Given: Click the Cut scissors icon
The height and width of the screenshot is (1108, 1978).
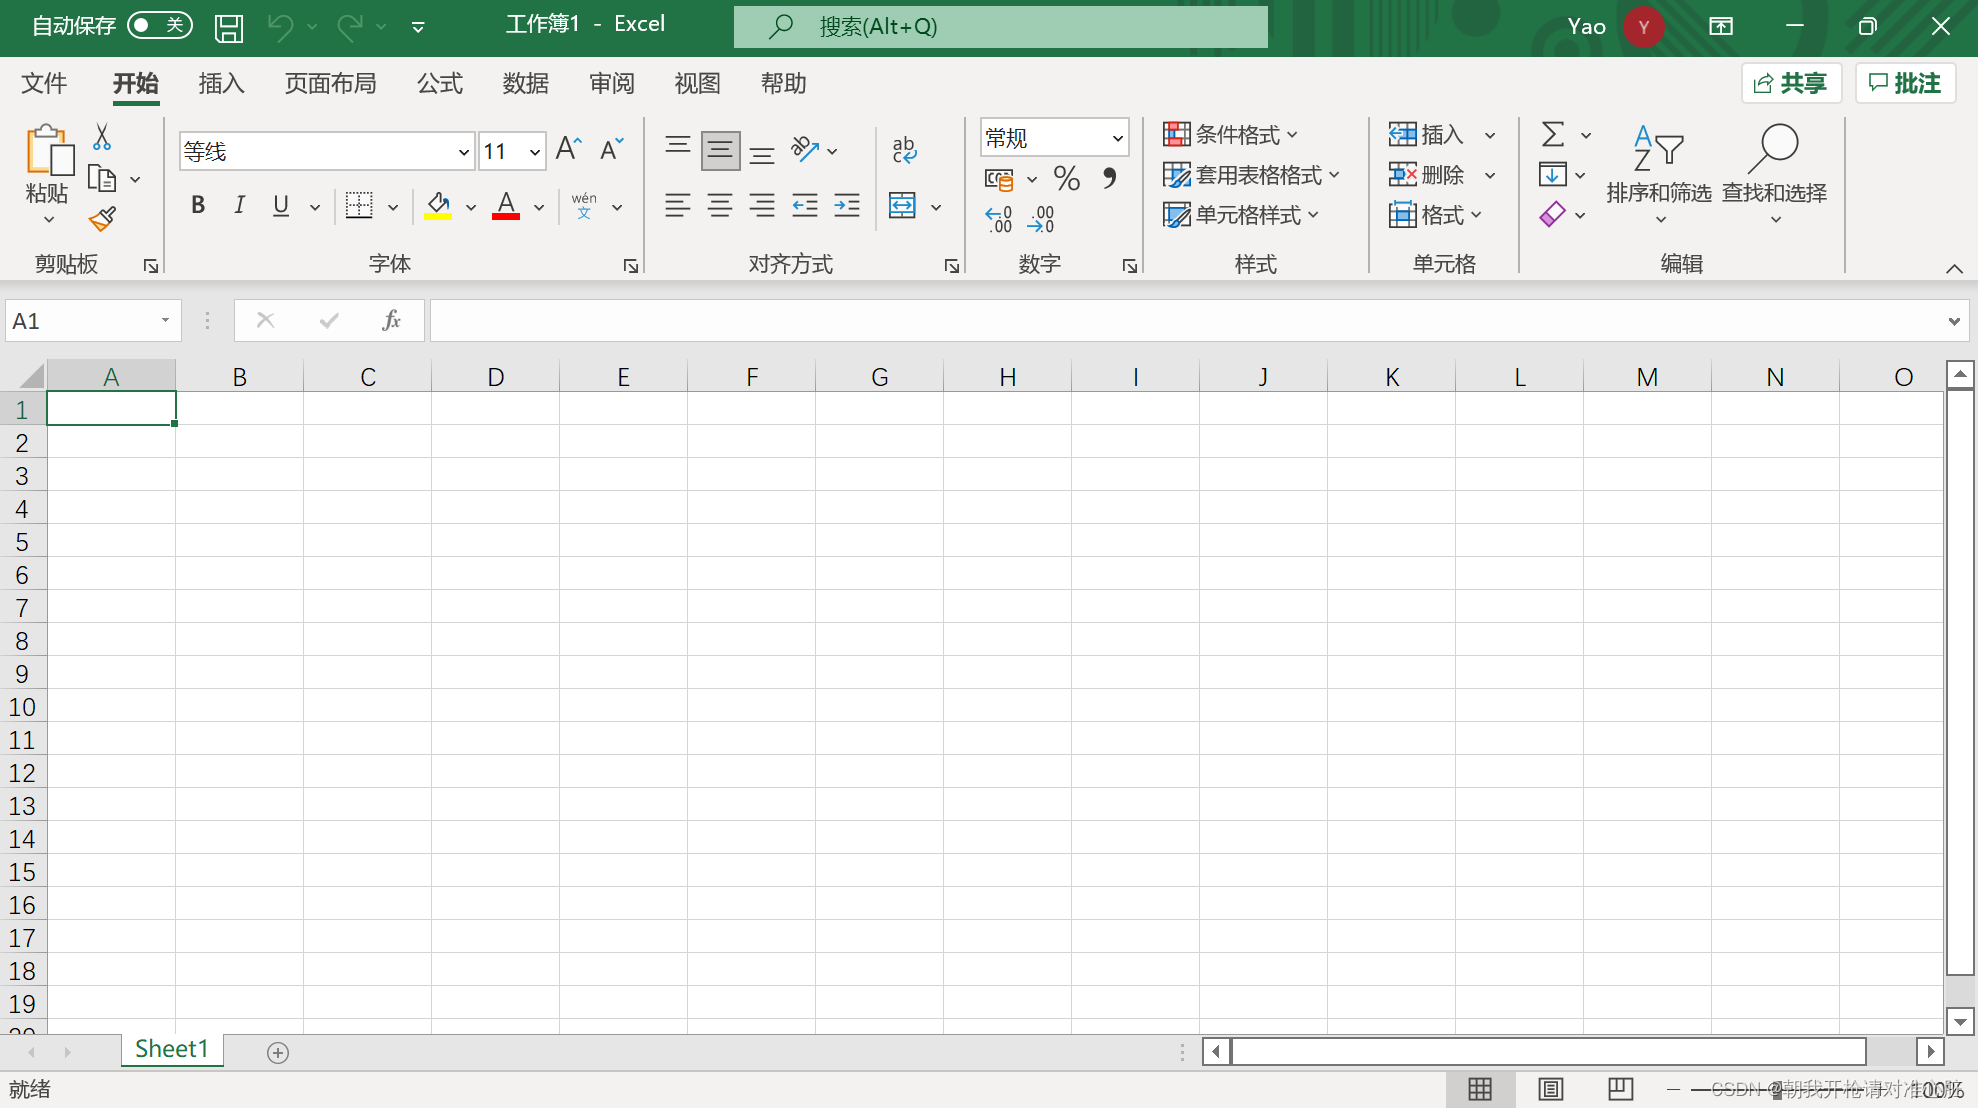Looking at the screenshot, I should pos(102,137).
